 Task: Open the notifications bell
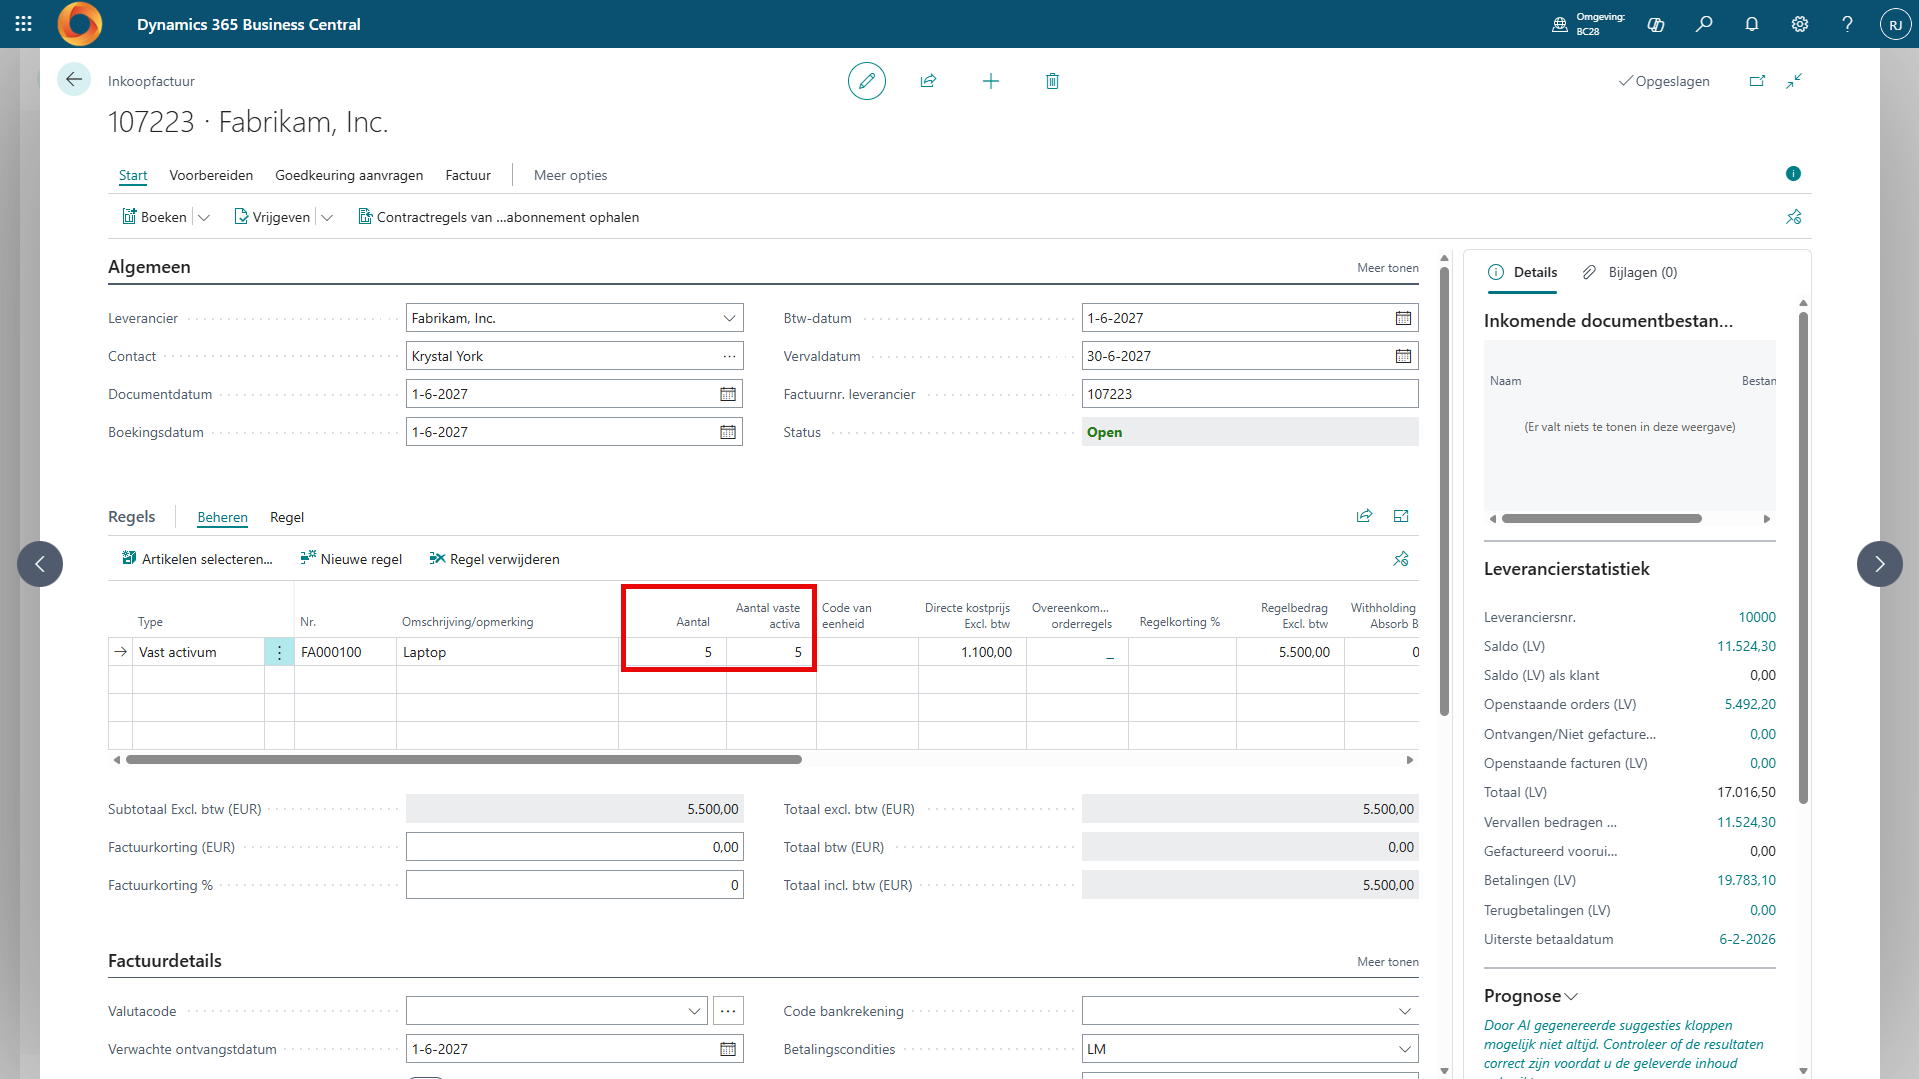[1751, 24]
